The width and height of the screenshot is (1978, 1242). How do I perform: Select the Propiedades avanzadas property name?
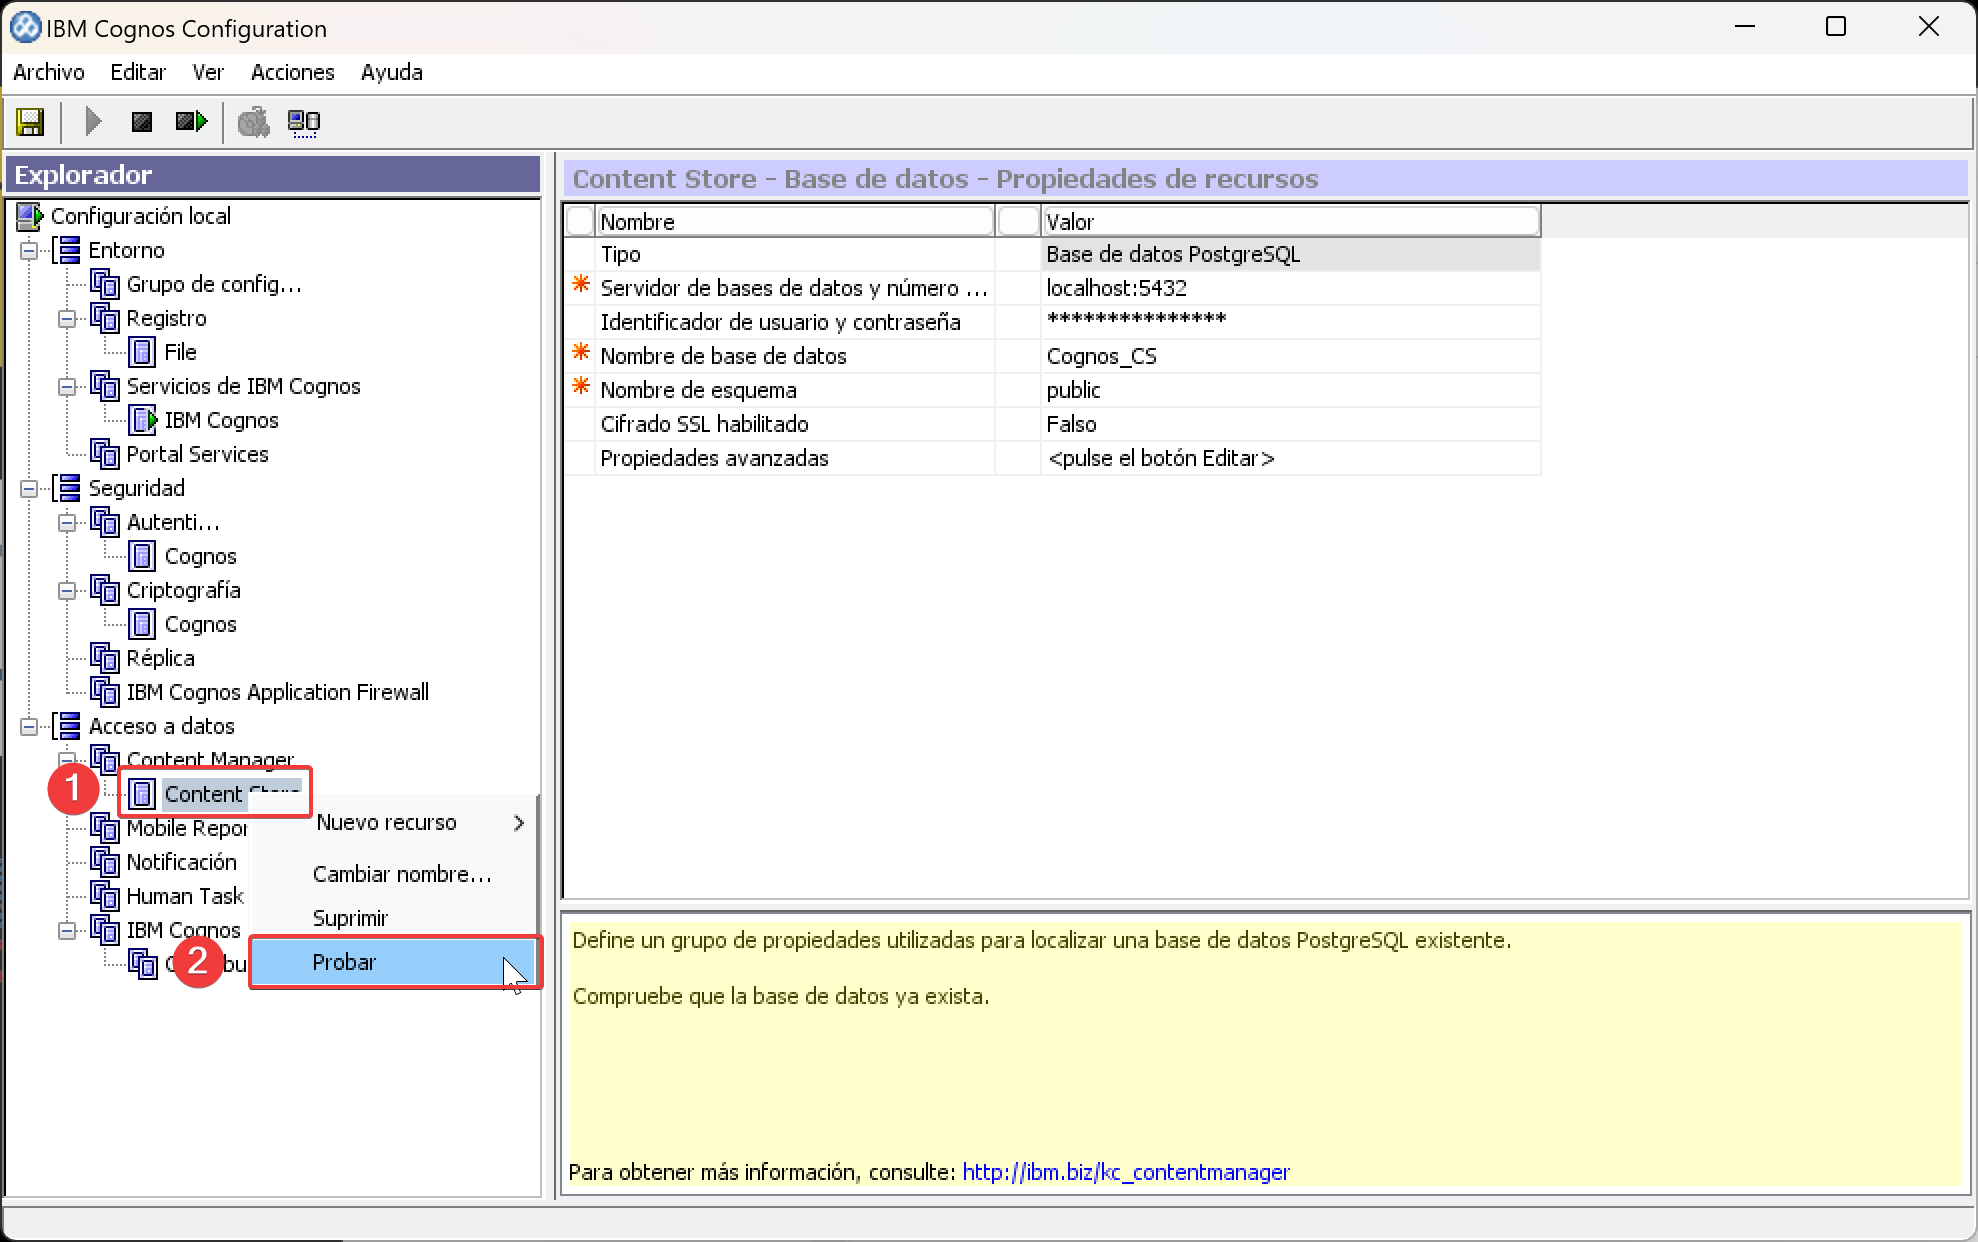(x=795, y=458)
